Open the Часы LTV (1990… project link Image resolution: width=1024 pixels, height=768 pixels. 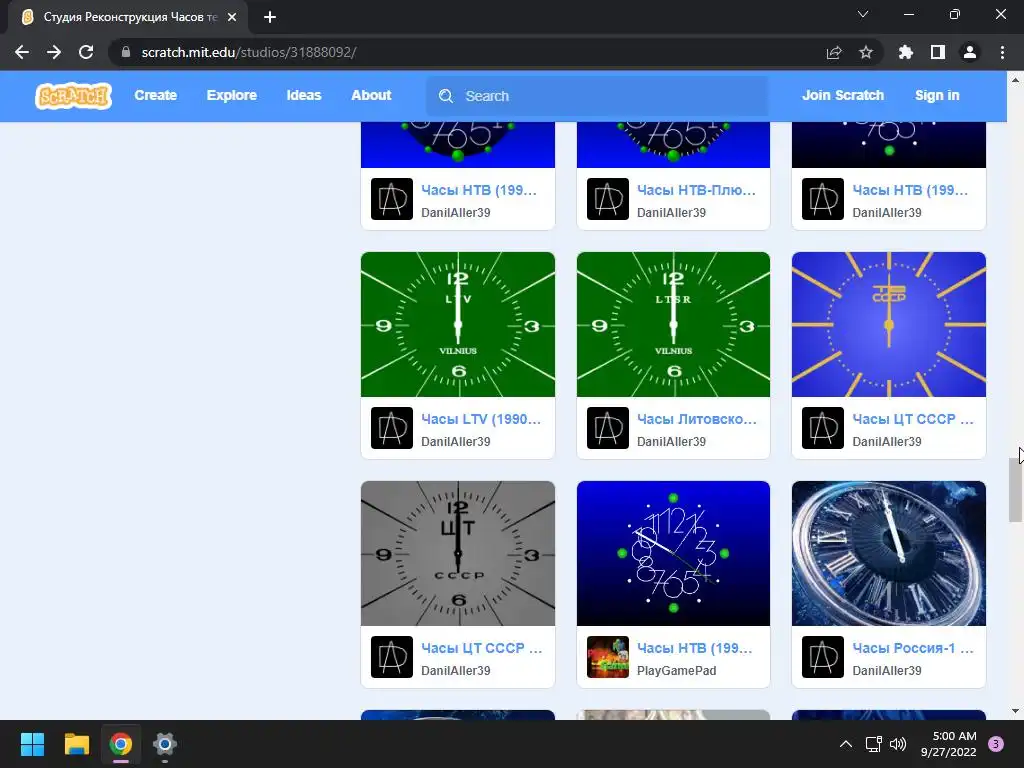pyautogui.click(x=481, y=419)
